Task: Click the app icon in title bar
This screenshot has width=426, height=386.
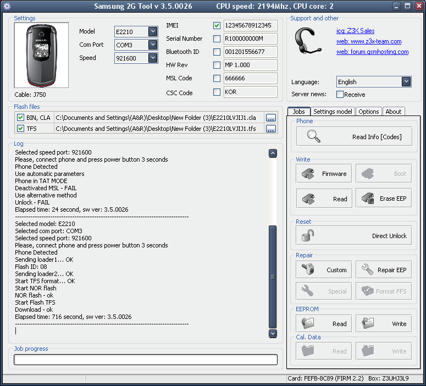Action: tap(7, 6)
